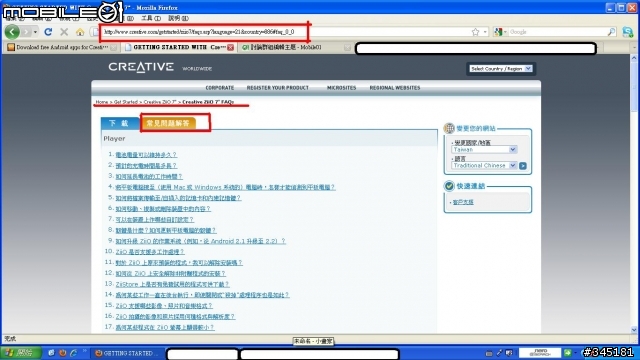
Task: Click the REGIONAL WEBSITES navigation item
Action: (395, 88)
